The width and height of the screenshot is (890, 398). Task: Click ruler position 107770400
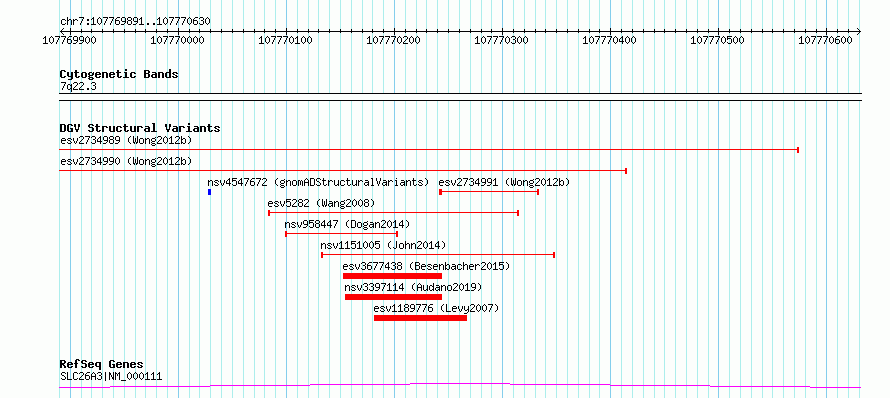point(610,40)
